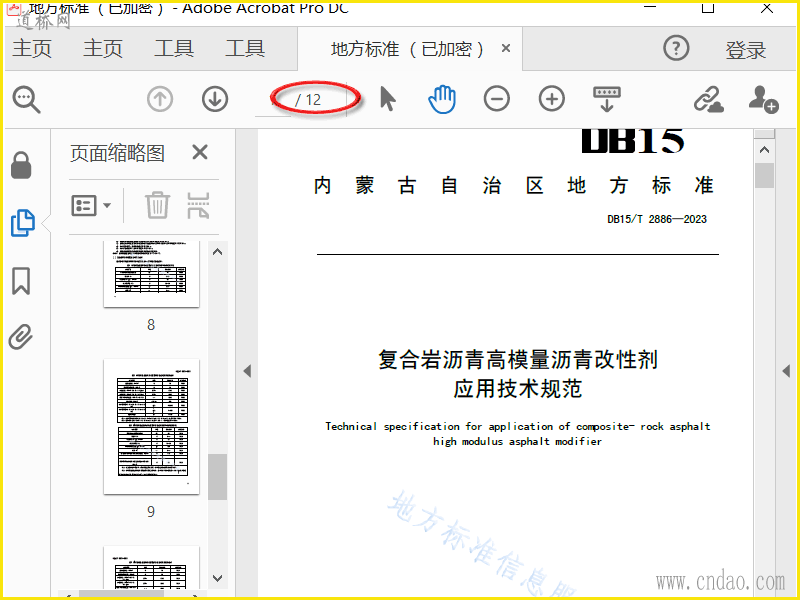Click the document vertical scrollbar handle

click(x=764, y=175)
